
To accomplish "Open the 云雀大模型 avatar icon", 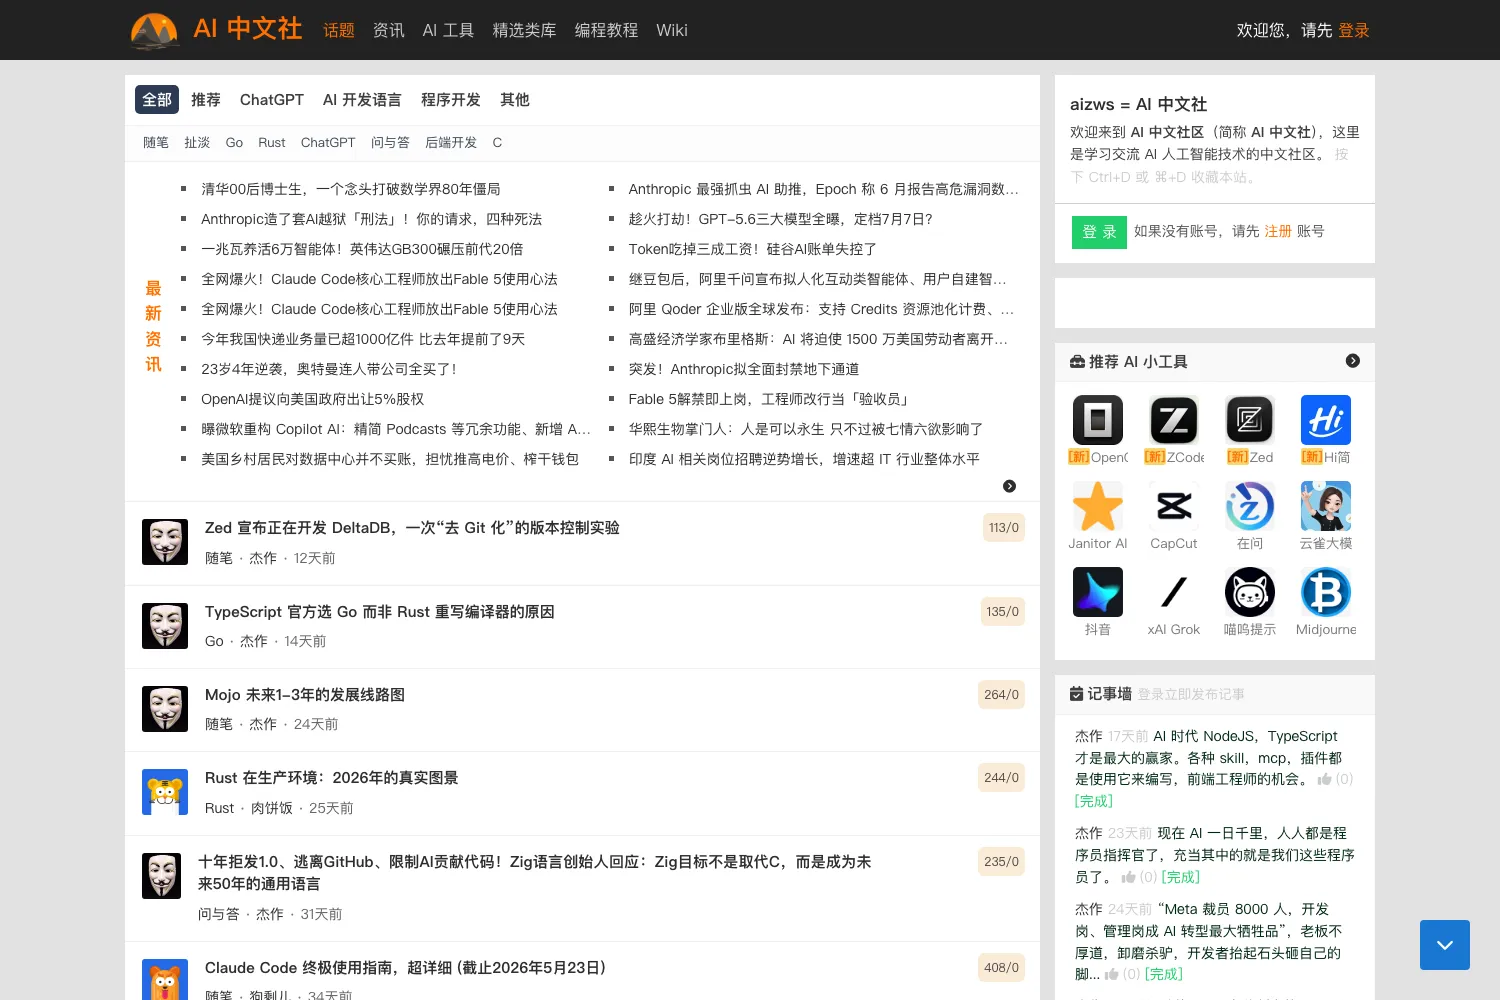I will point(1326,506).
